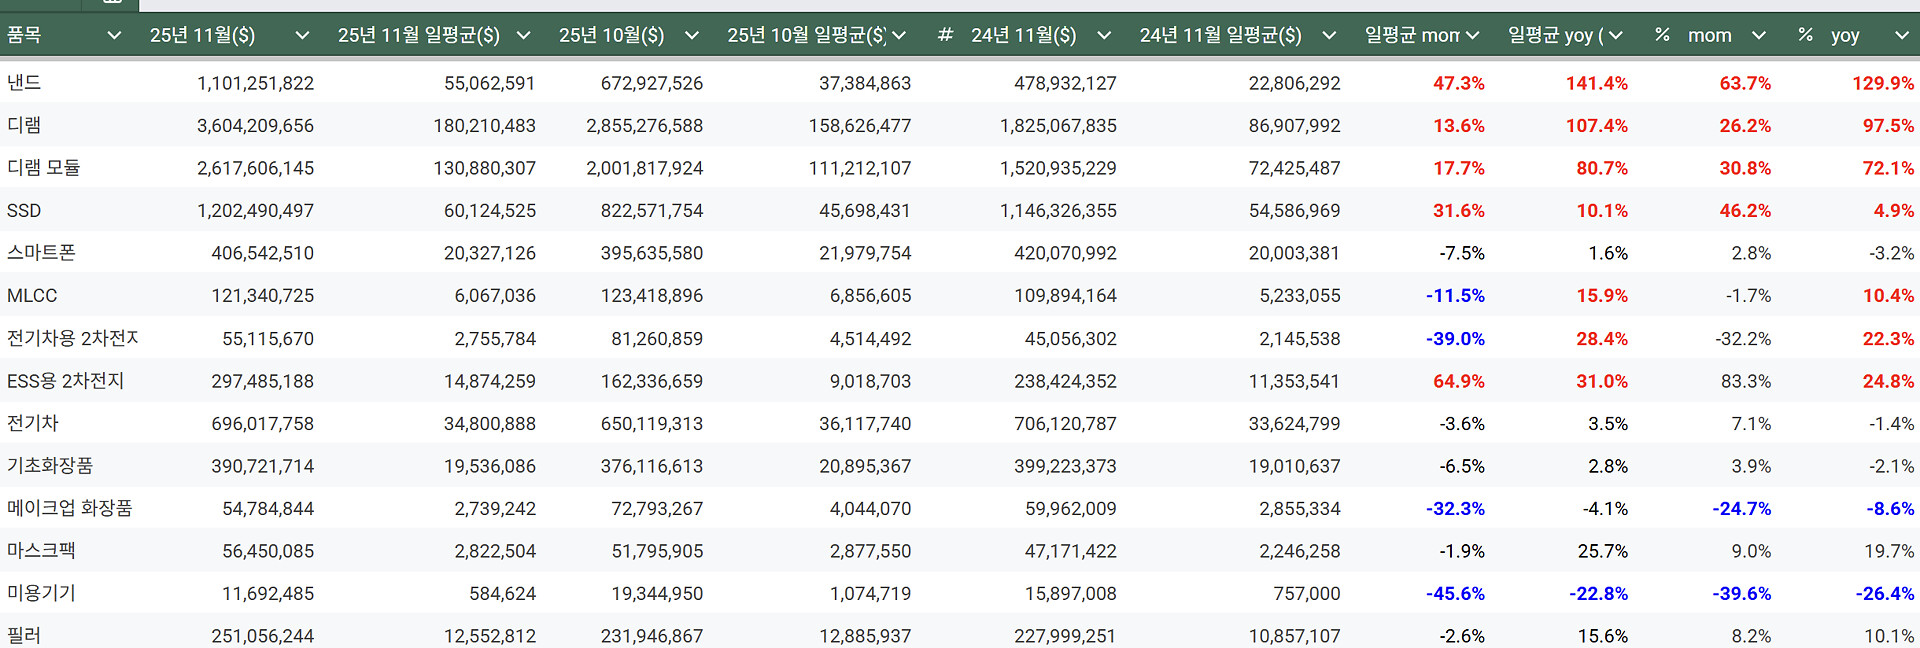Select the 디램 모듈 row label
The height and width of the screenshot is (648, 1920).
44,168
